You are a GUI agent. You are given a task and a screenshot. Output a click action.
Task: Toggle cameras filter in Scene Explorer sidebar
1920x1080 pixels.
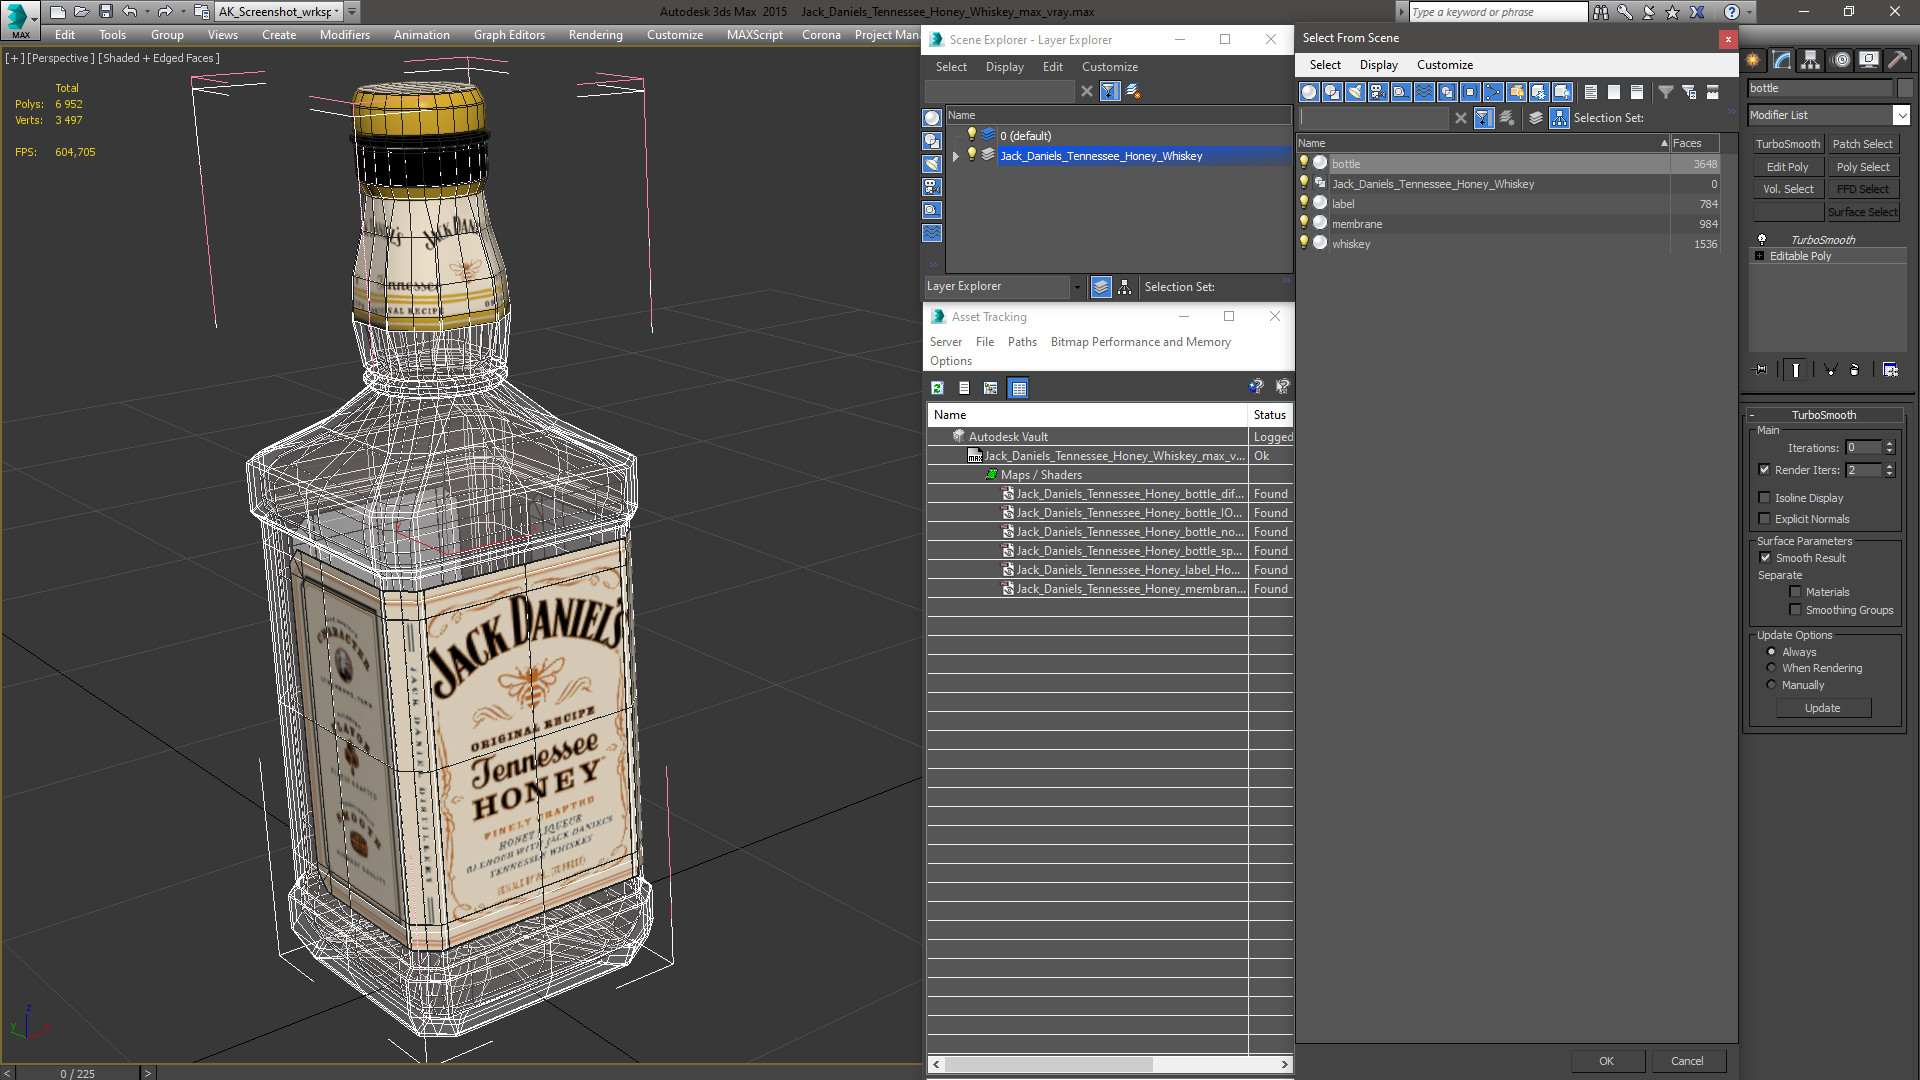[932, 187]
